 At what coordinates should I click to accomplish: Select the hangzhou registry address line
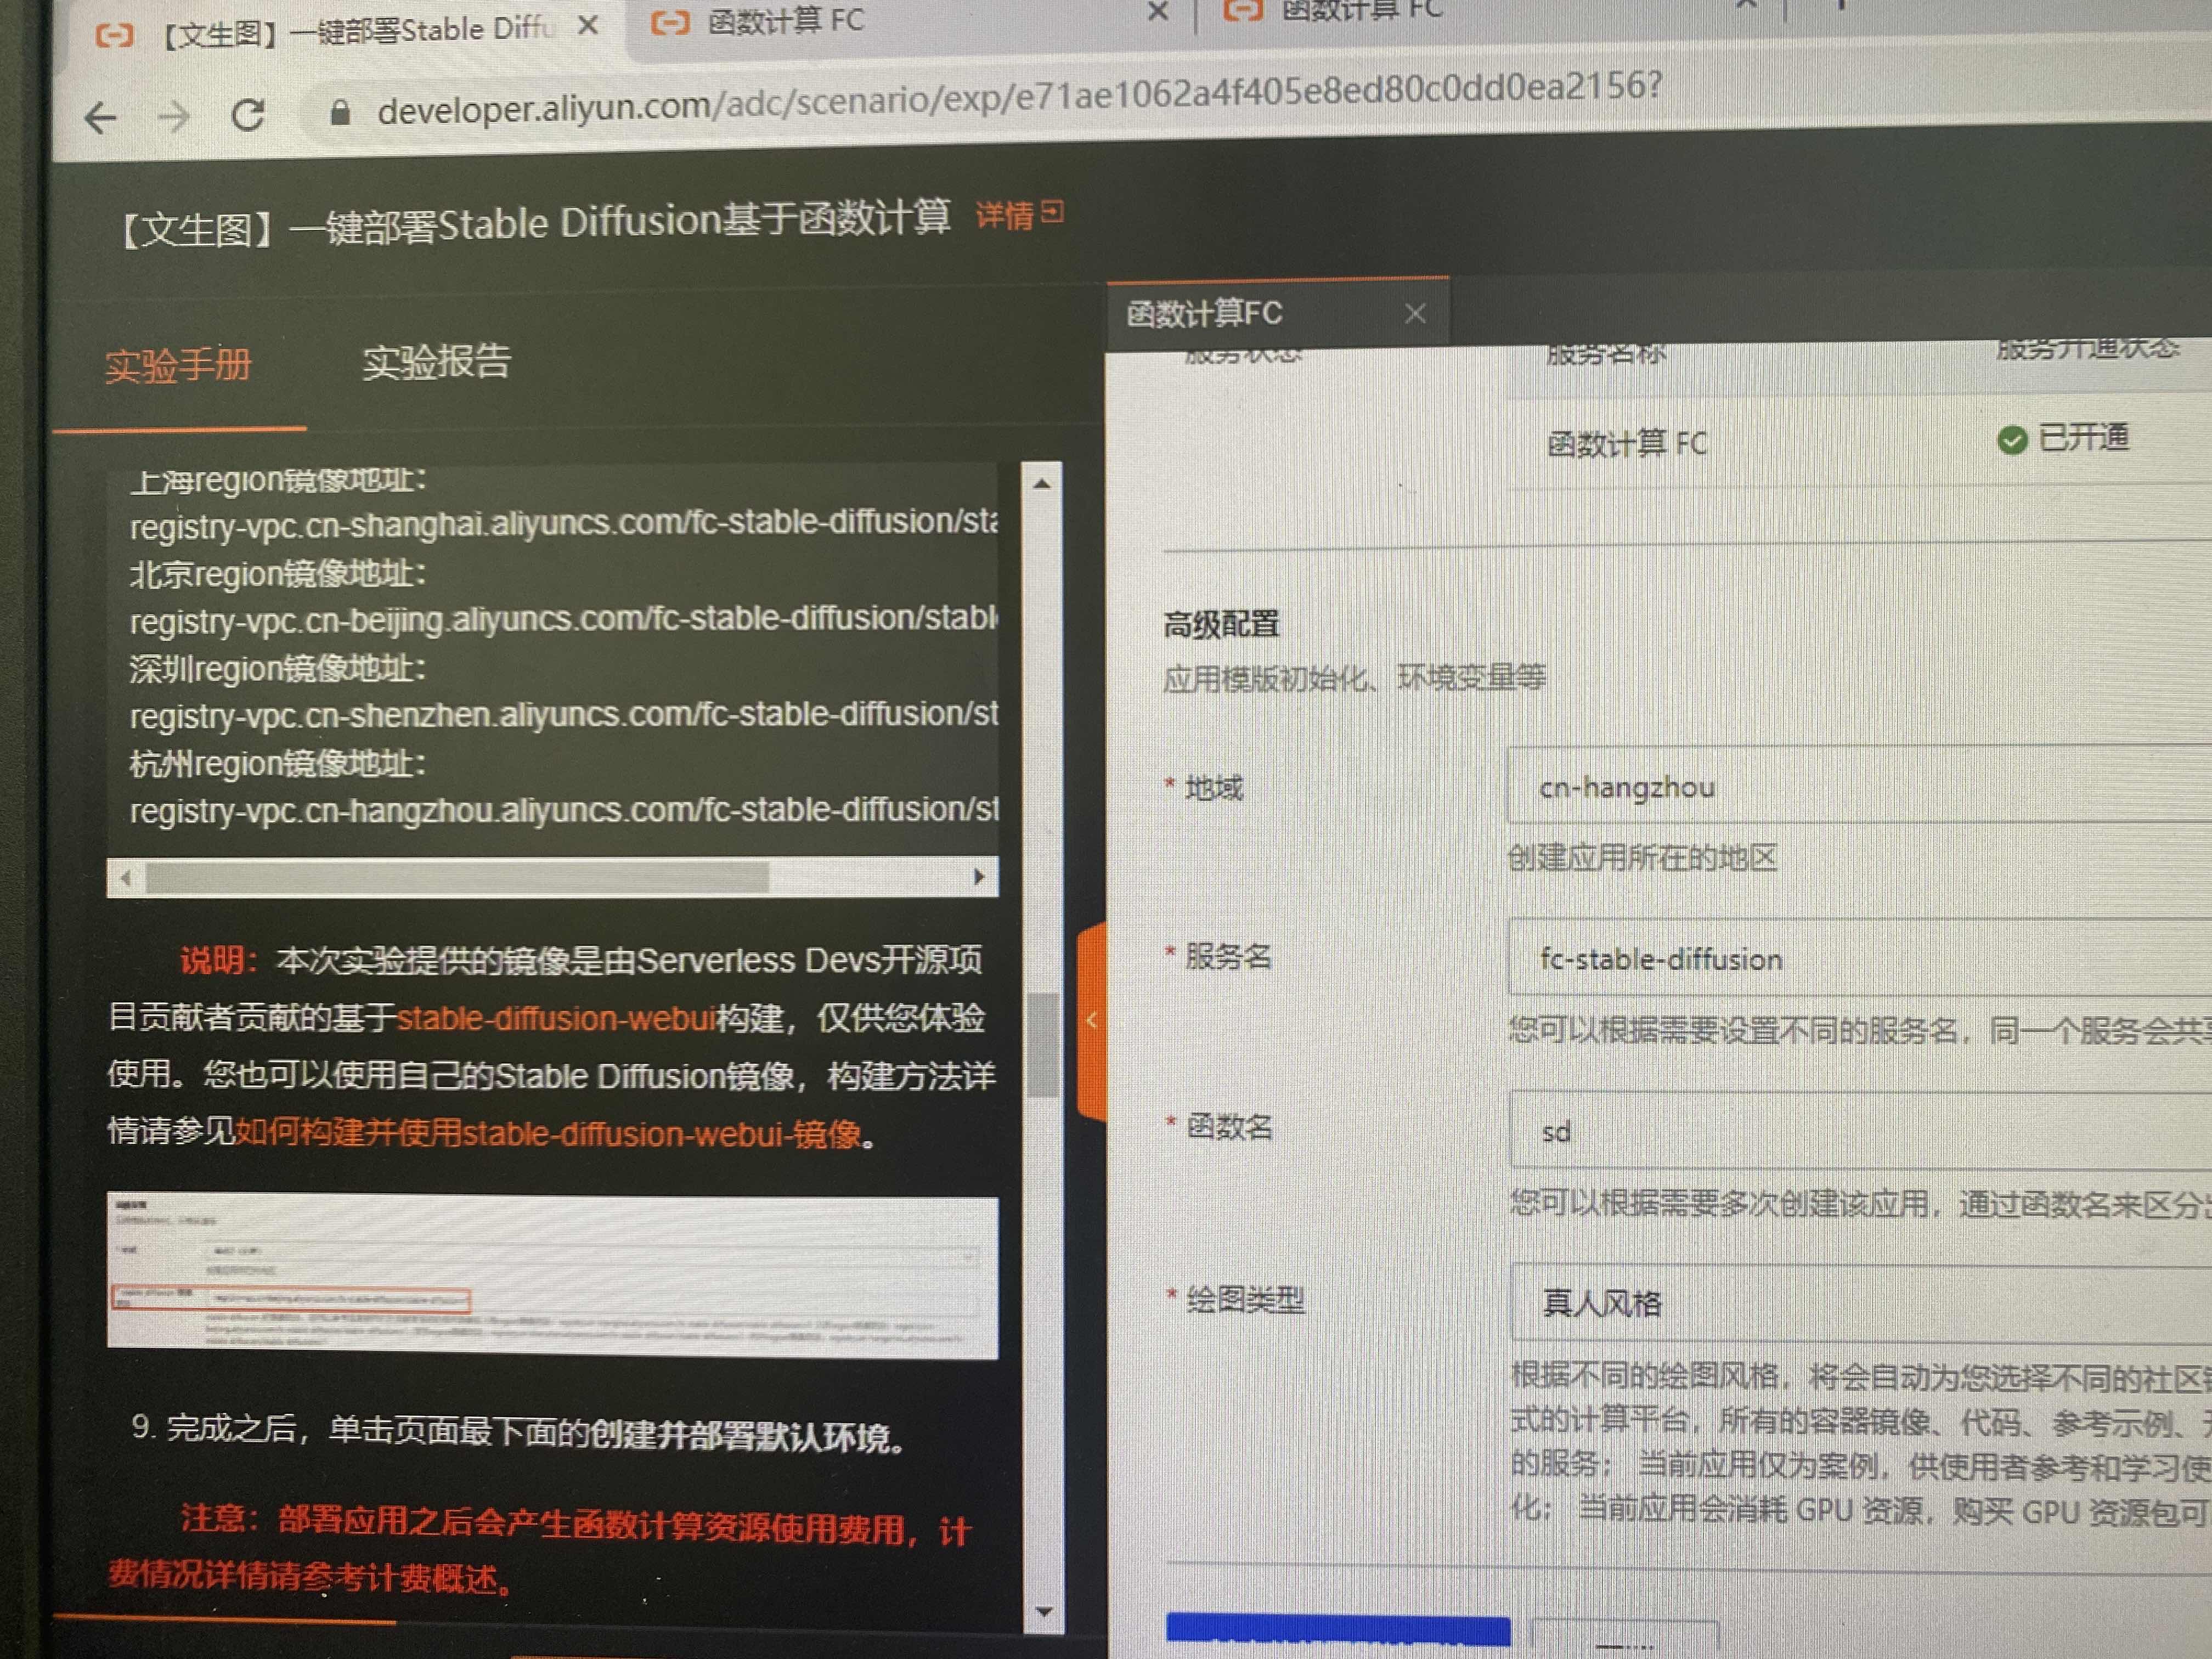tap(564, 810)
